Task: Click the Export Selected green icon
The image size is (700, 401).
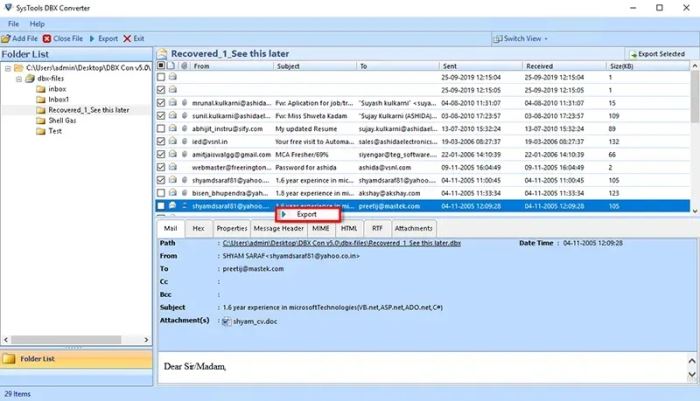Action: [633, 54]
